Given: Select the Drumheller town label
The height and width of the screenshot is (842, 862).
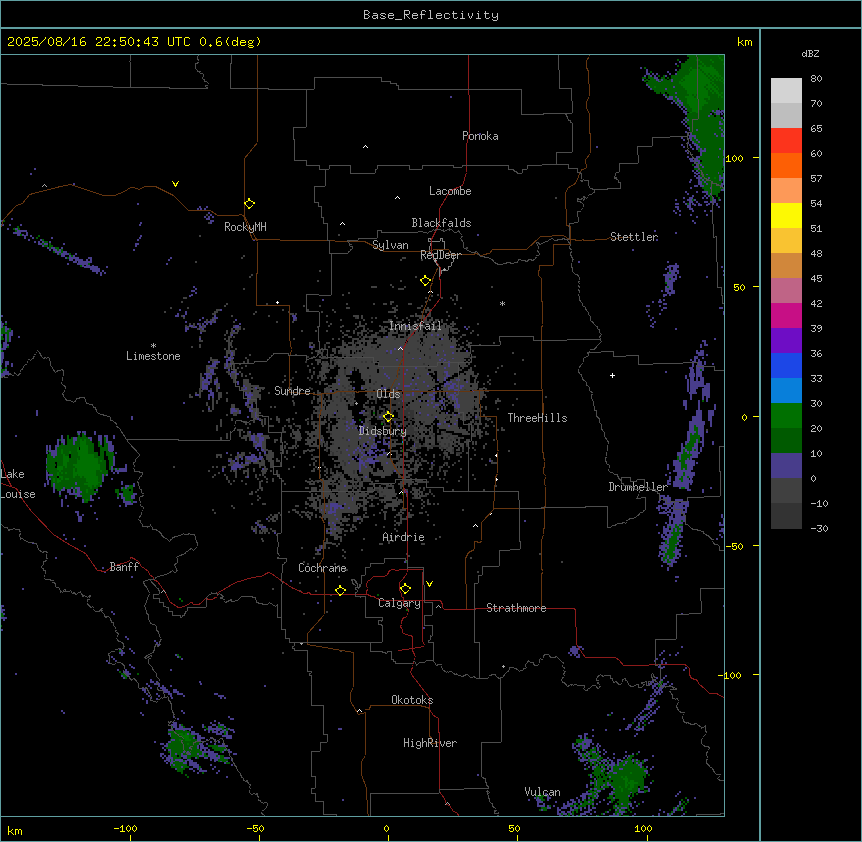Looking at the screenshot, I should [x=638, y=487].
